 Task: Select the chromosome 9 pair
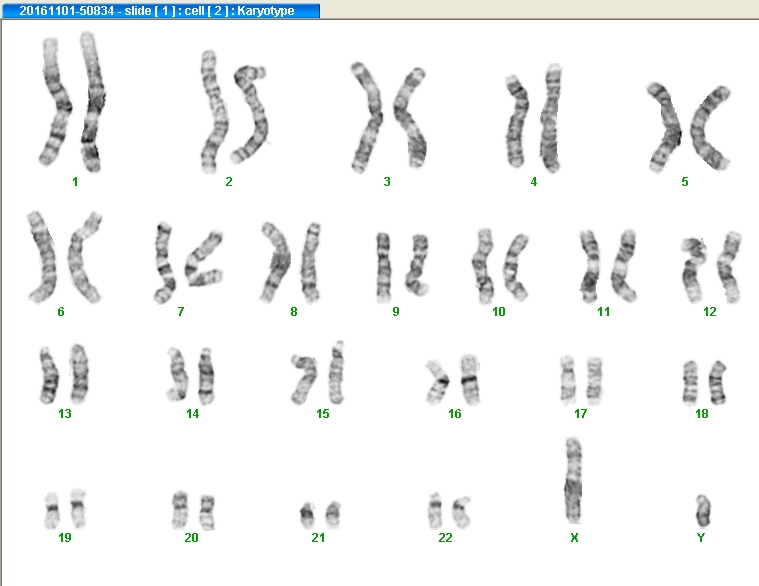coord(403,268)
